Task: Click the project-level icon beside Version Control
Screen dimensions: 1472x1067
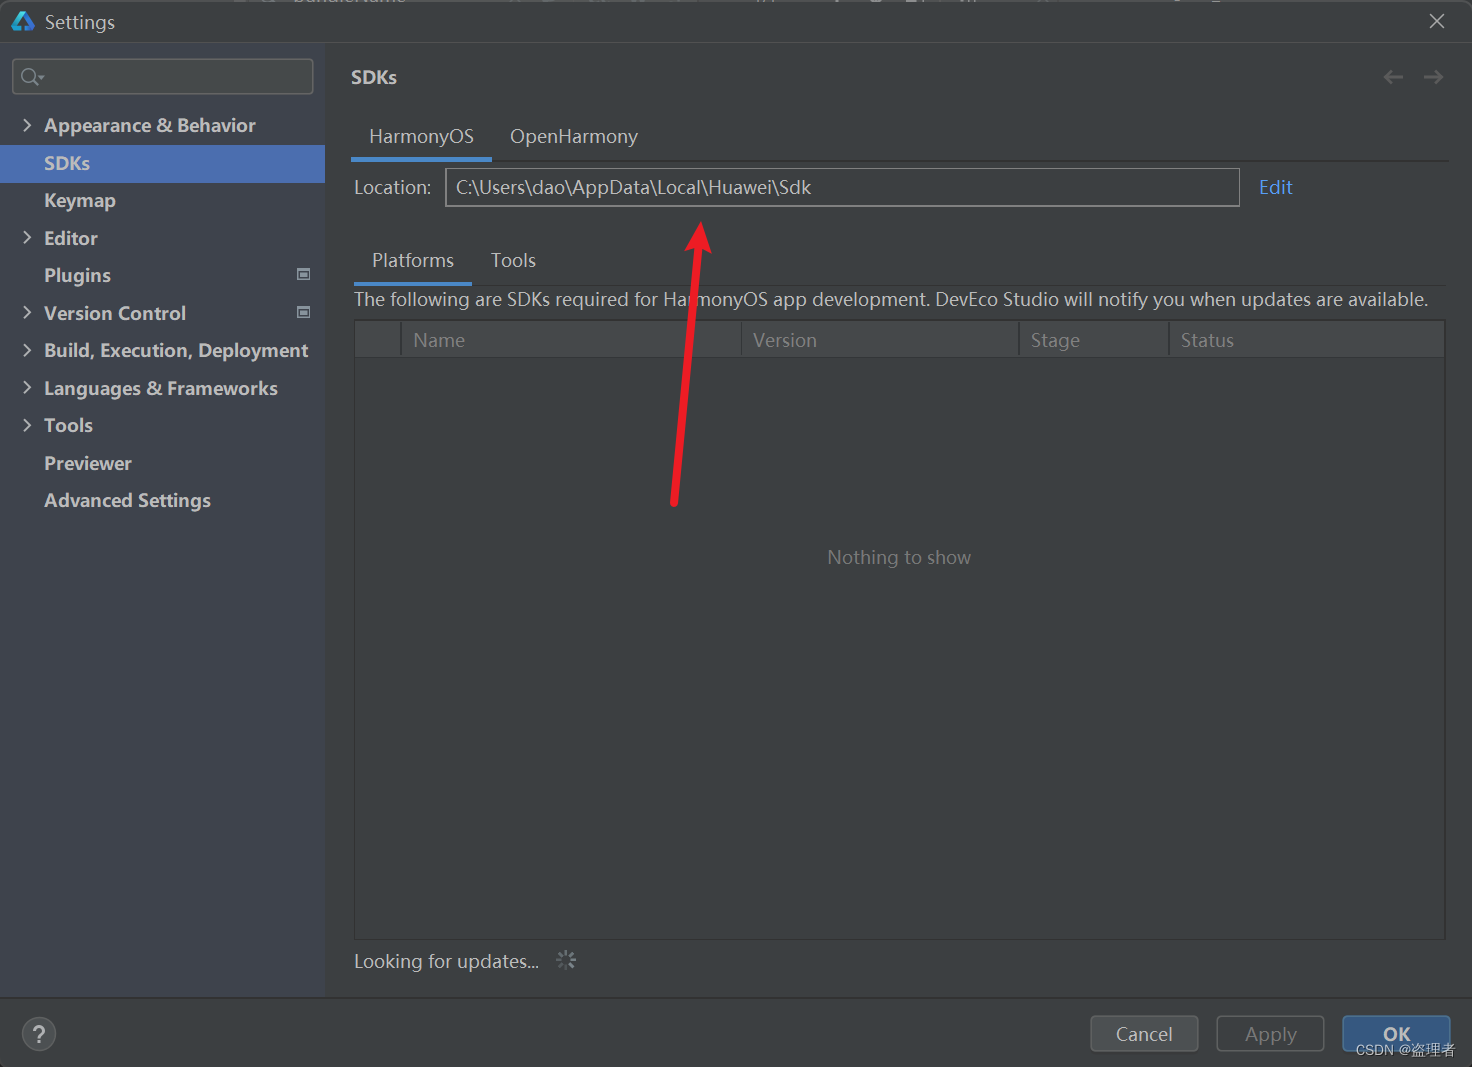Action: click(304, 312)
